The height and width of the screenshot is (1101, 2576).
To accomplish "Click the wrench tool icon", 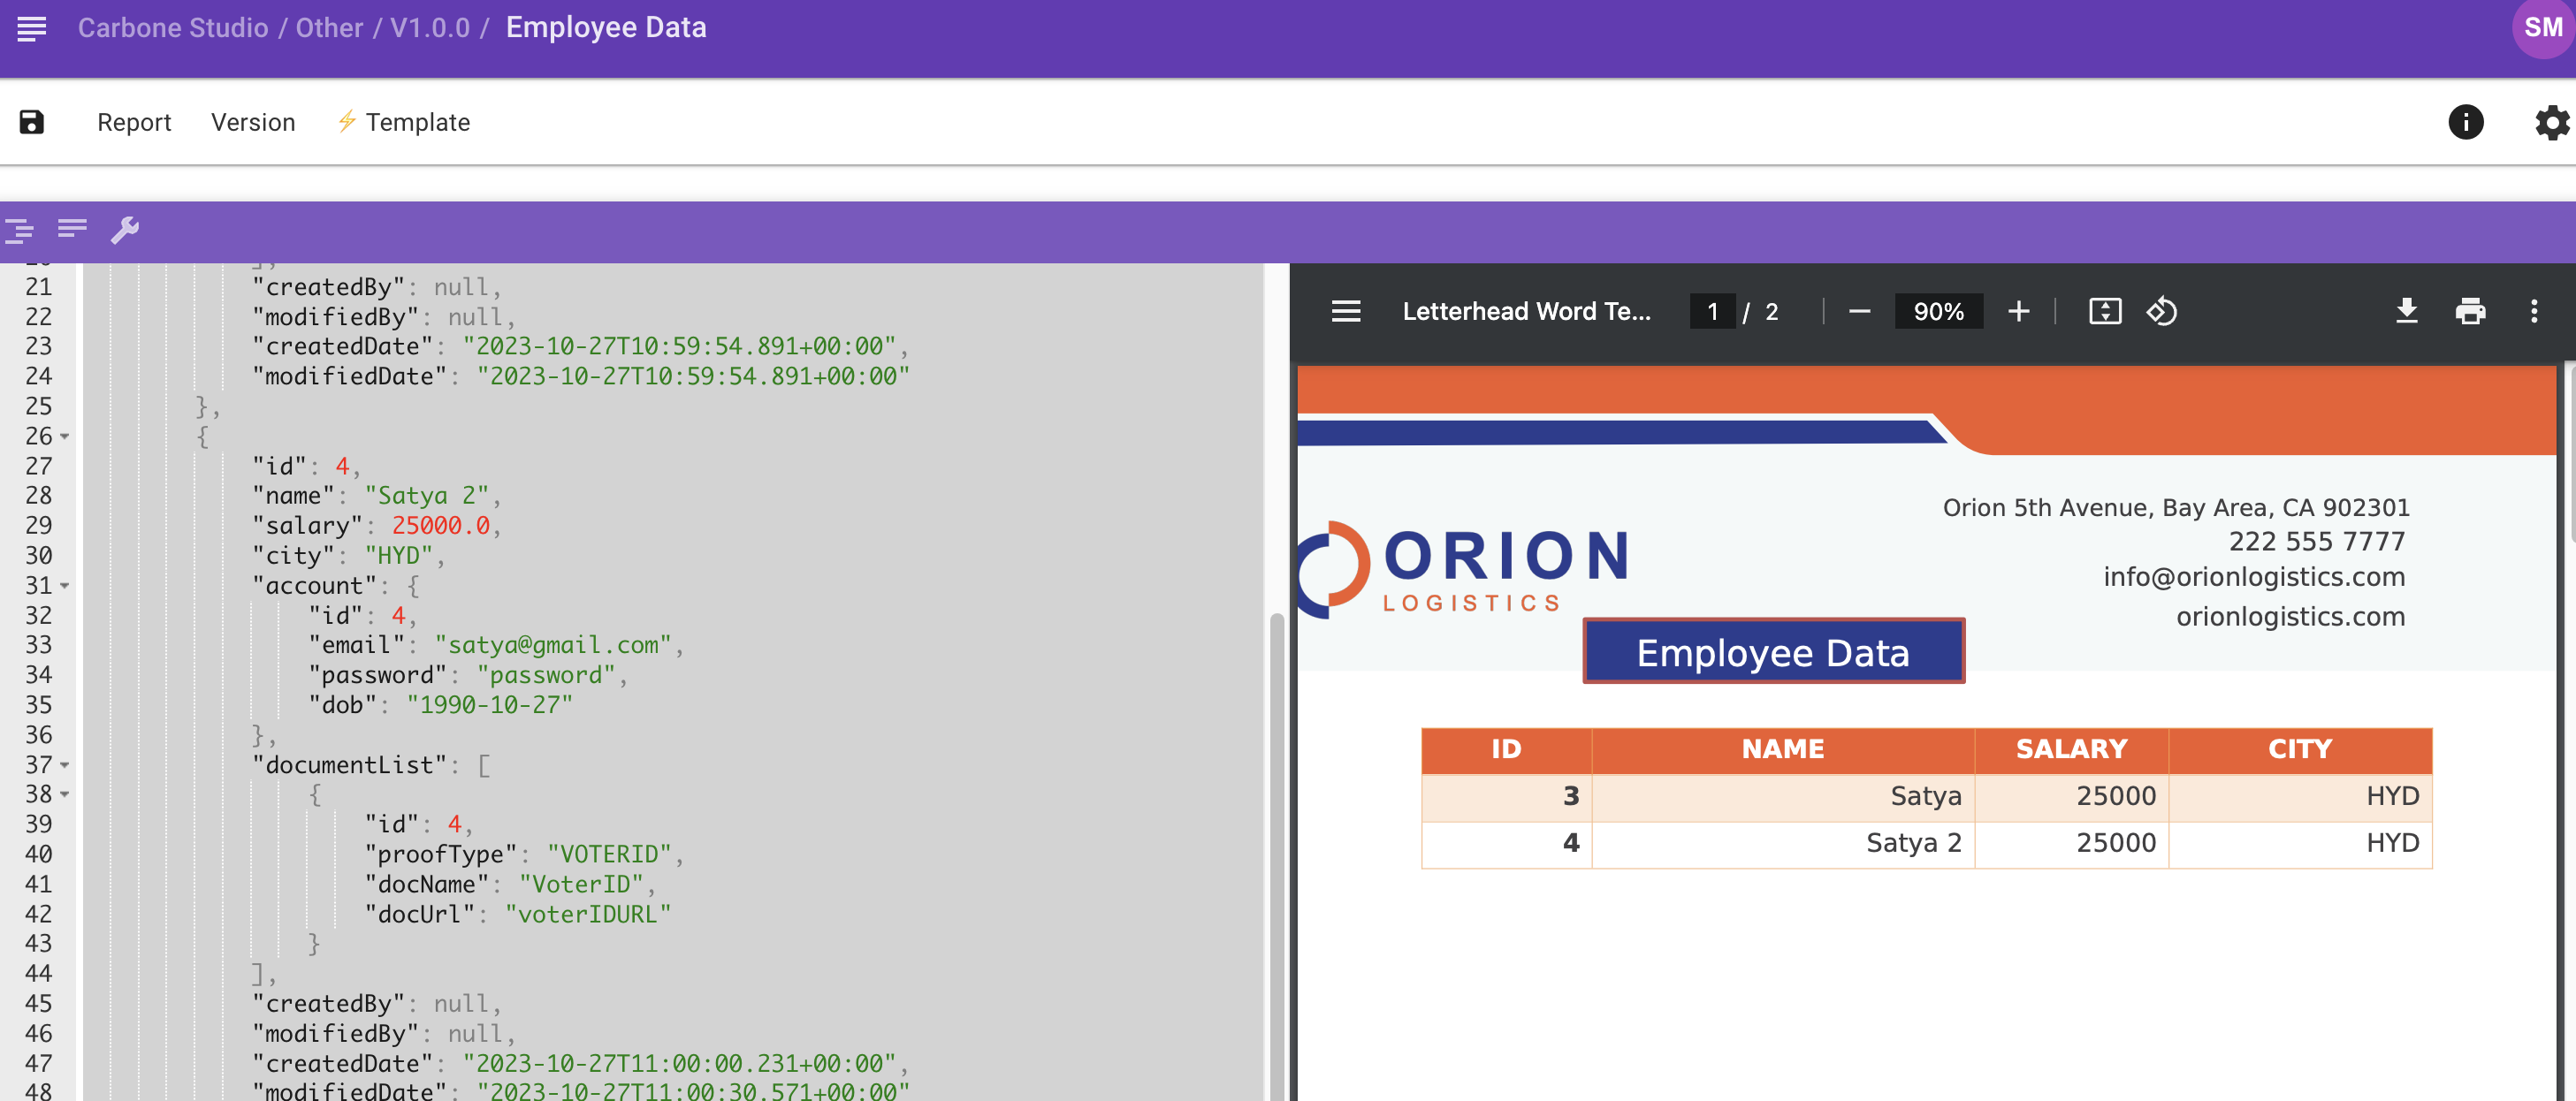I will (125, 230).
